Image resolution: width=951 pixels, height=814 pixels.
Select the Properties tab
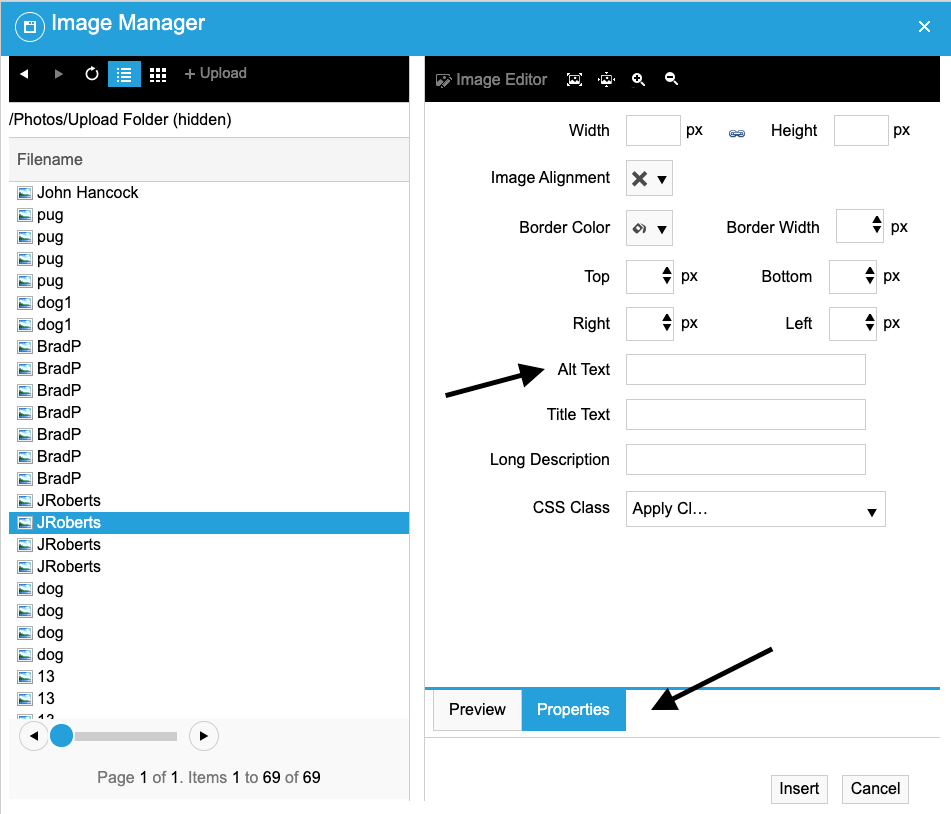pyautogui.click(x=573, y=709)
